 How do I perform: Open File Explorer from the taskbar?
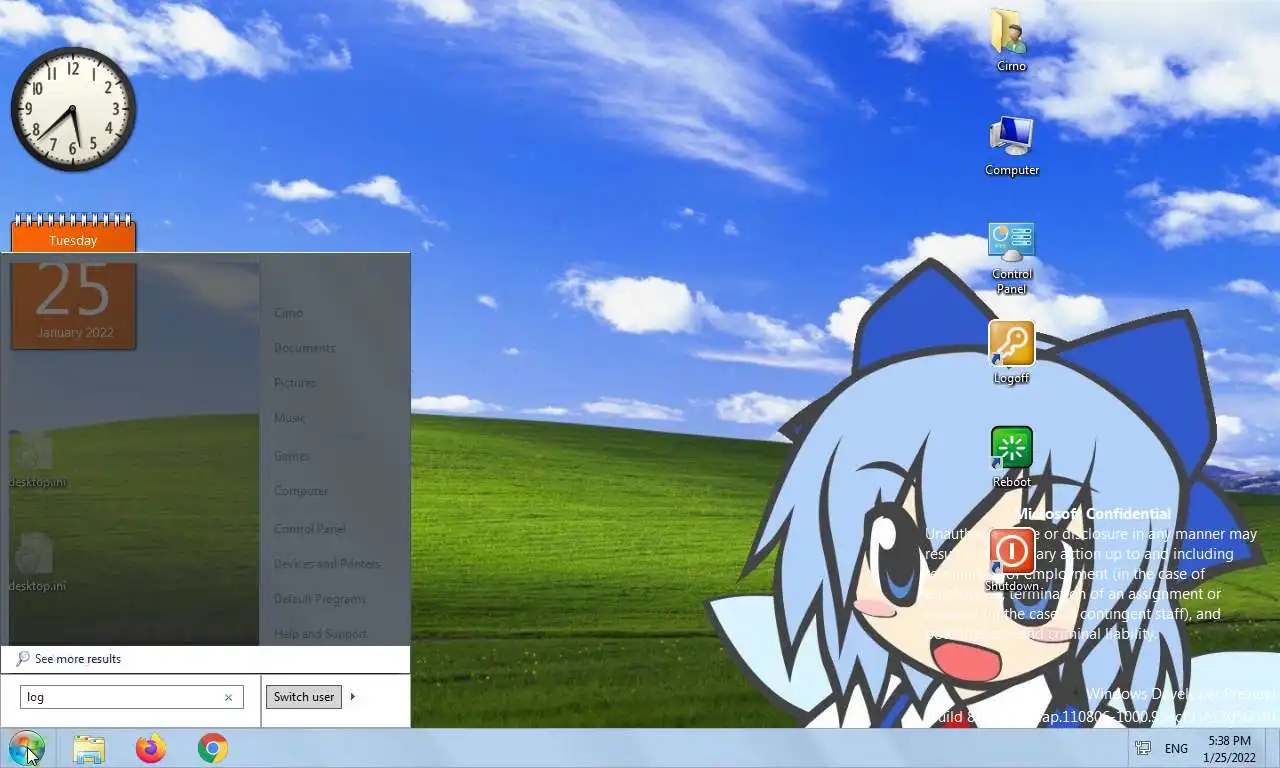click(x=89, y=748)
